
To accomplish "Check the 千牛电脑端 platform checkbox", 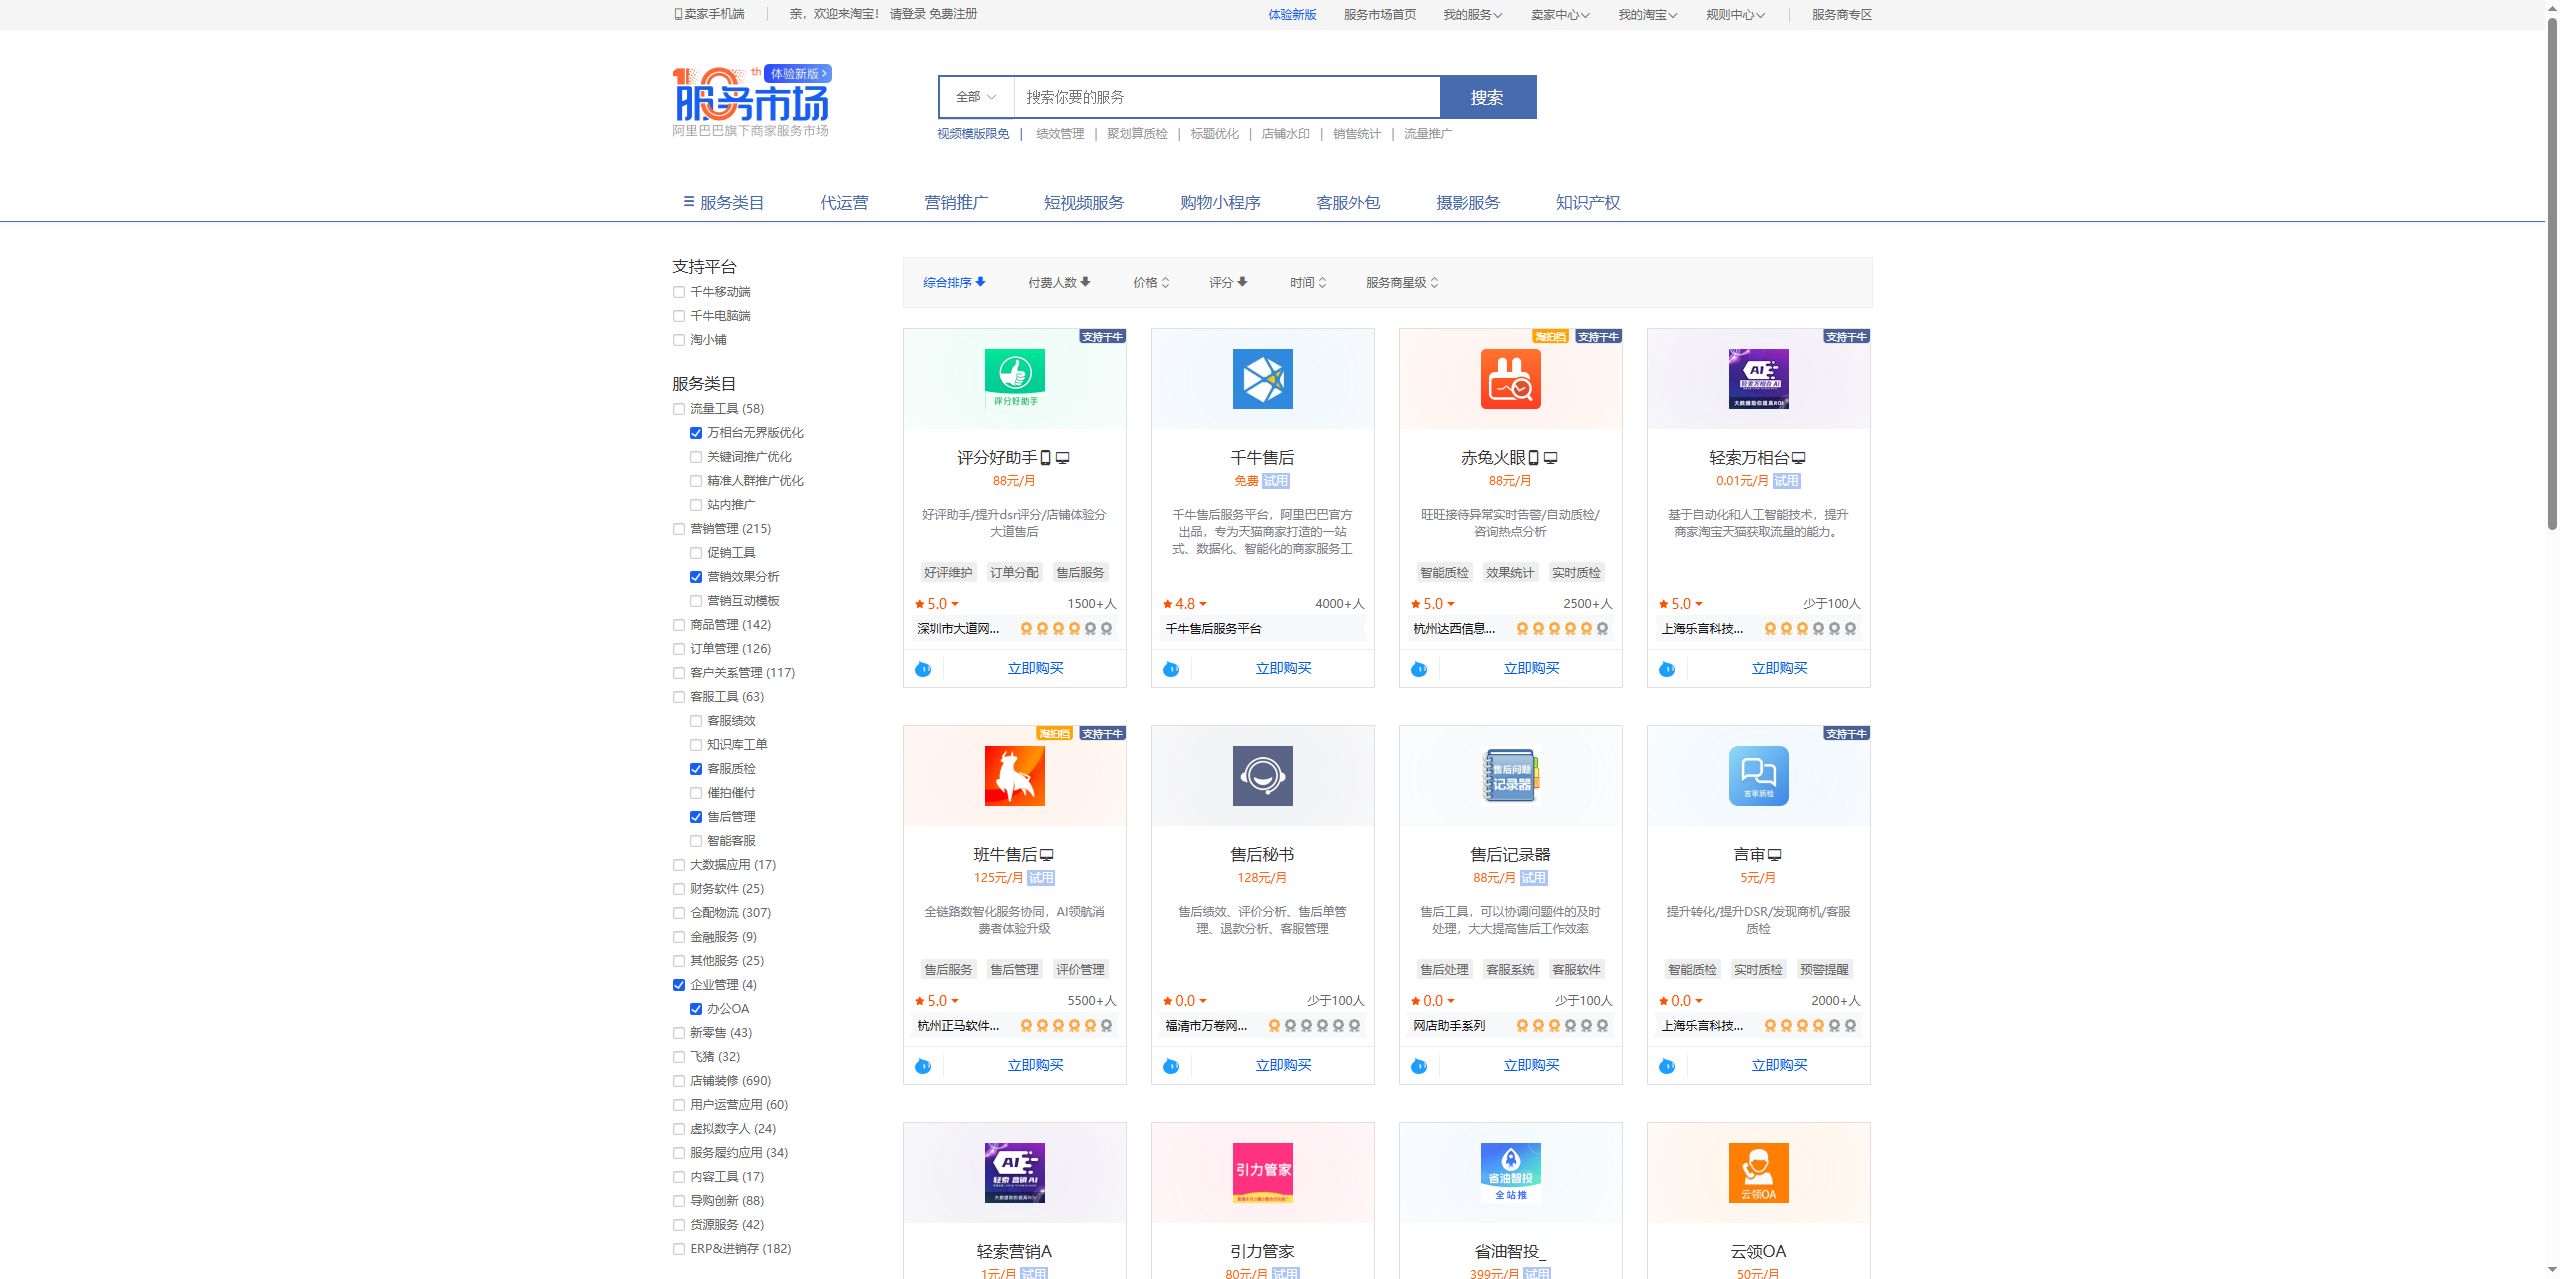I will [679, 316].
